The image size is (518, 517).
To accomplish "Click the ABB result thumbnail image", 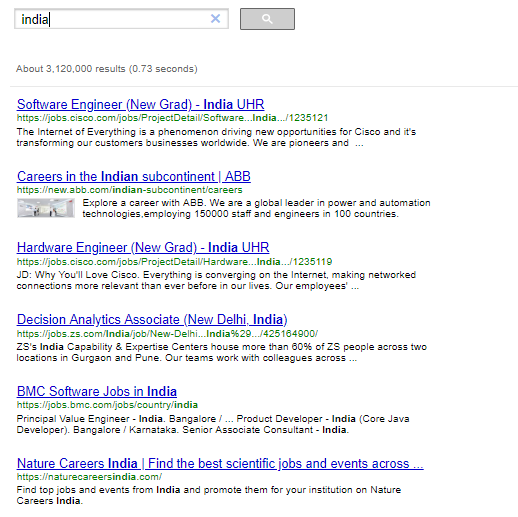I will tap(46, 208).
